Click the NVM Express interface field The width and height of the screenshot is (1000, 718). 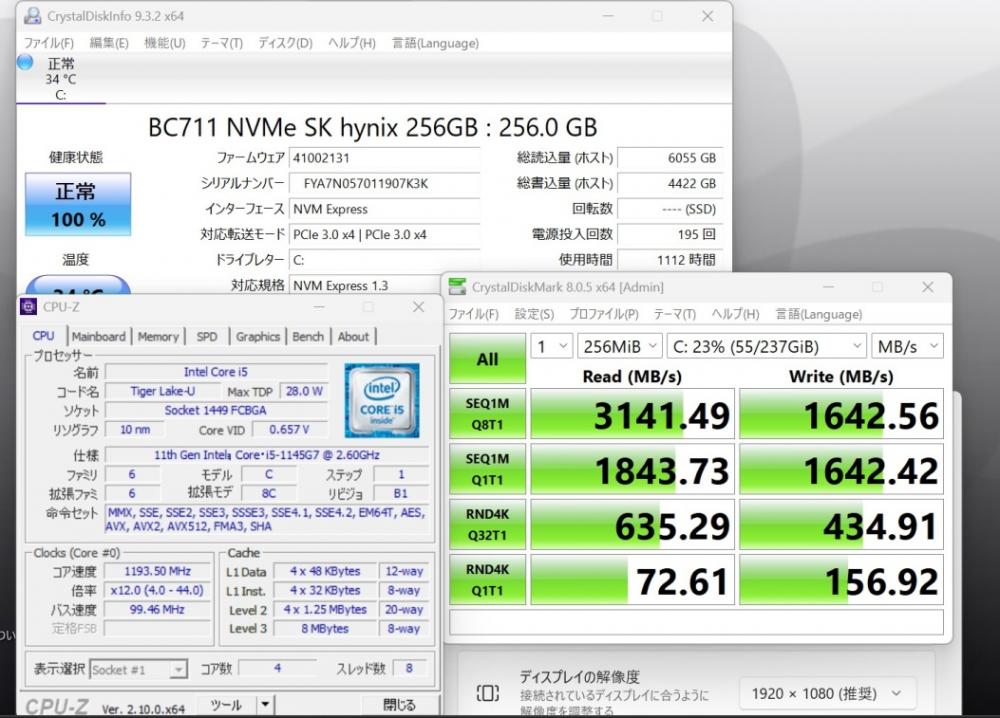[x=384, y=209]
